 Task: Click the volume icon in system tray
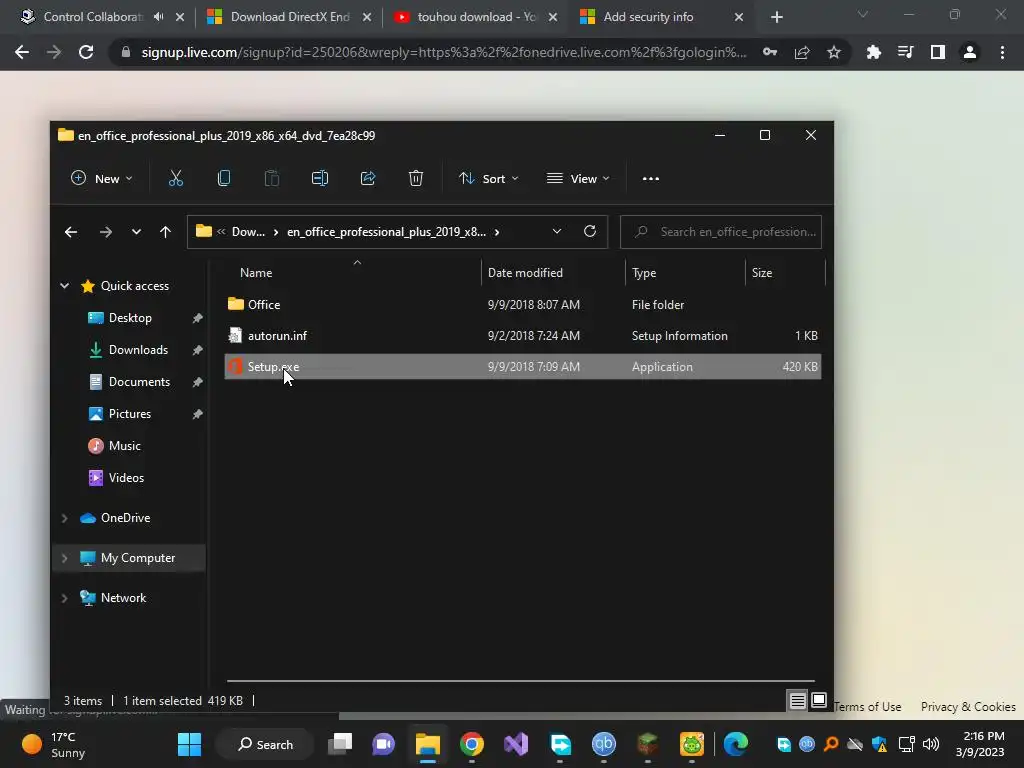point(931,744)
